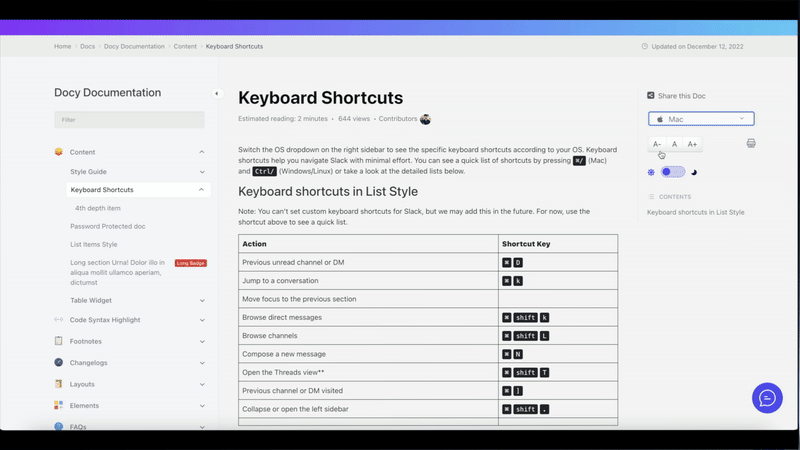Click the 'Compose a new message' cell
Image resolution: width=800 pixels, height=450 pixels.
[368, 354]
